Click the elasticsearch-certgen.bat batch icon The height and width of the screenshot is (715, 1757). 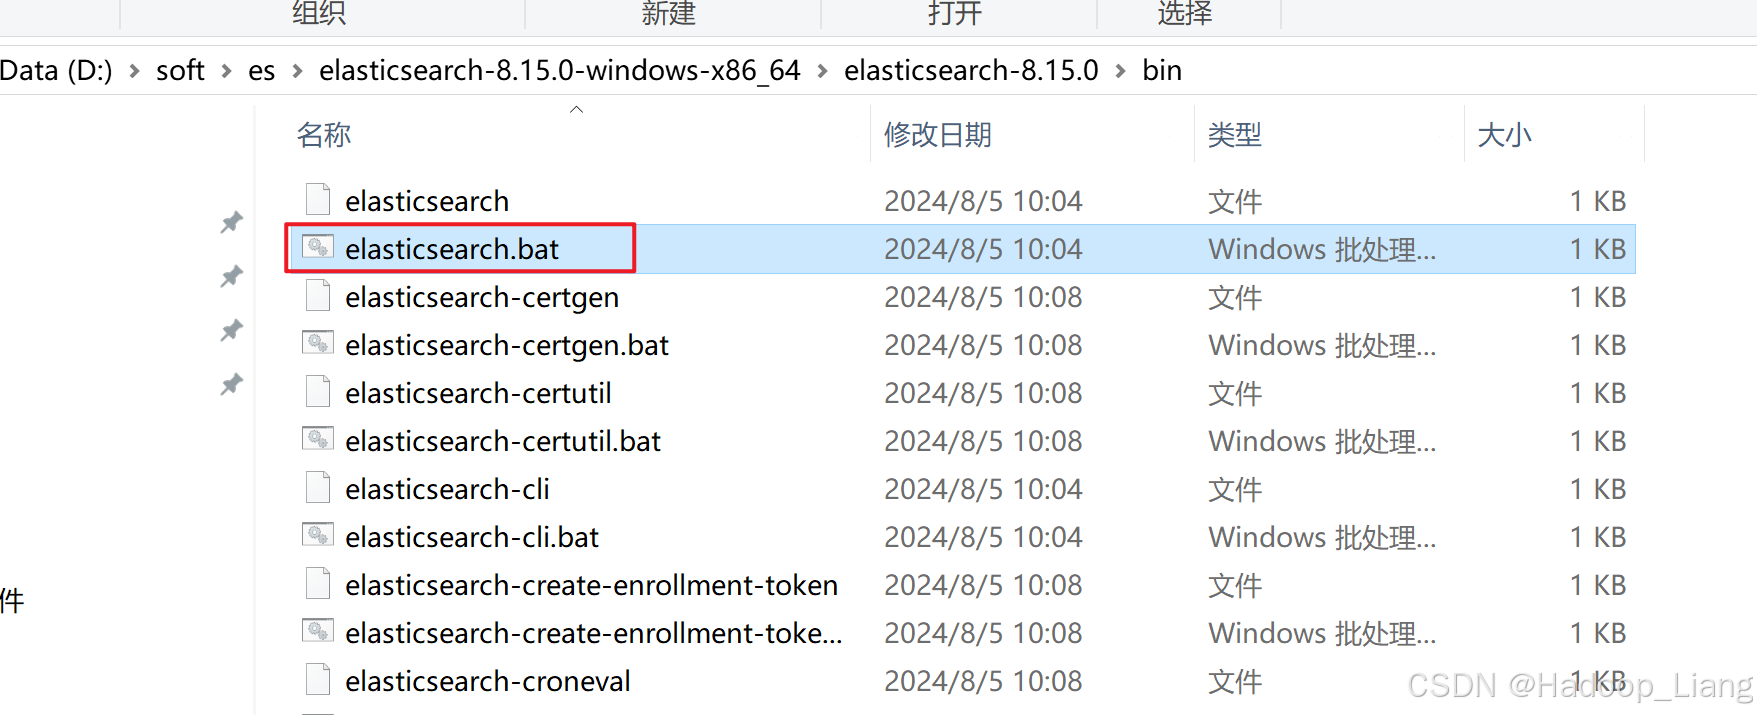(318, 342)
